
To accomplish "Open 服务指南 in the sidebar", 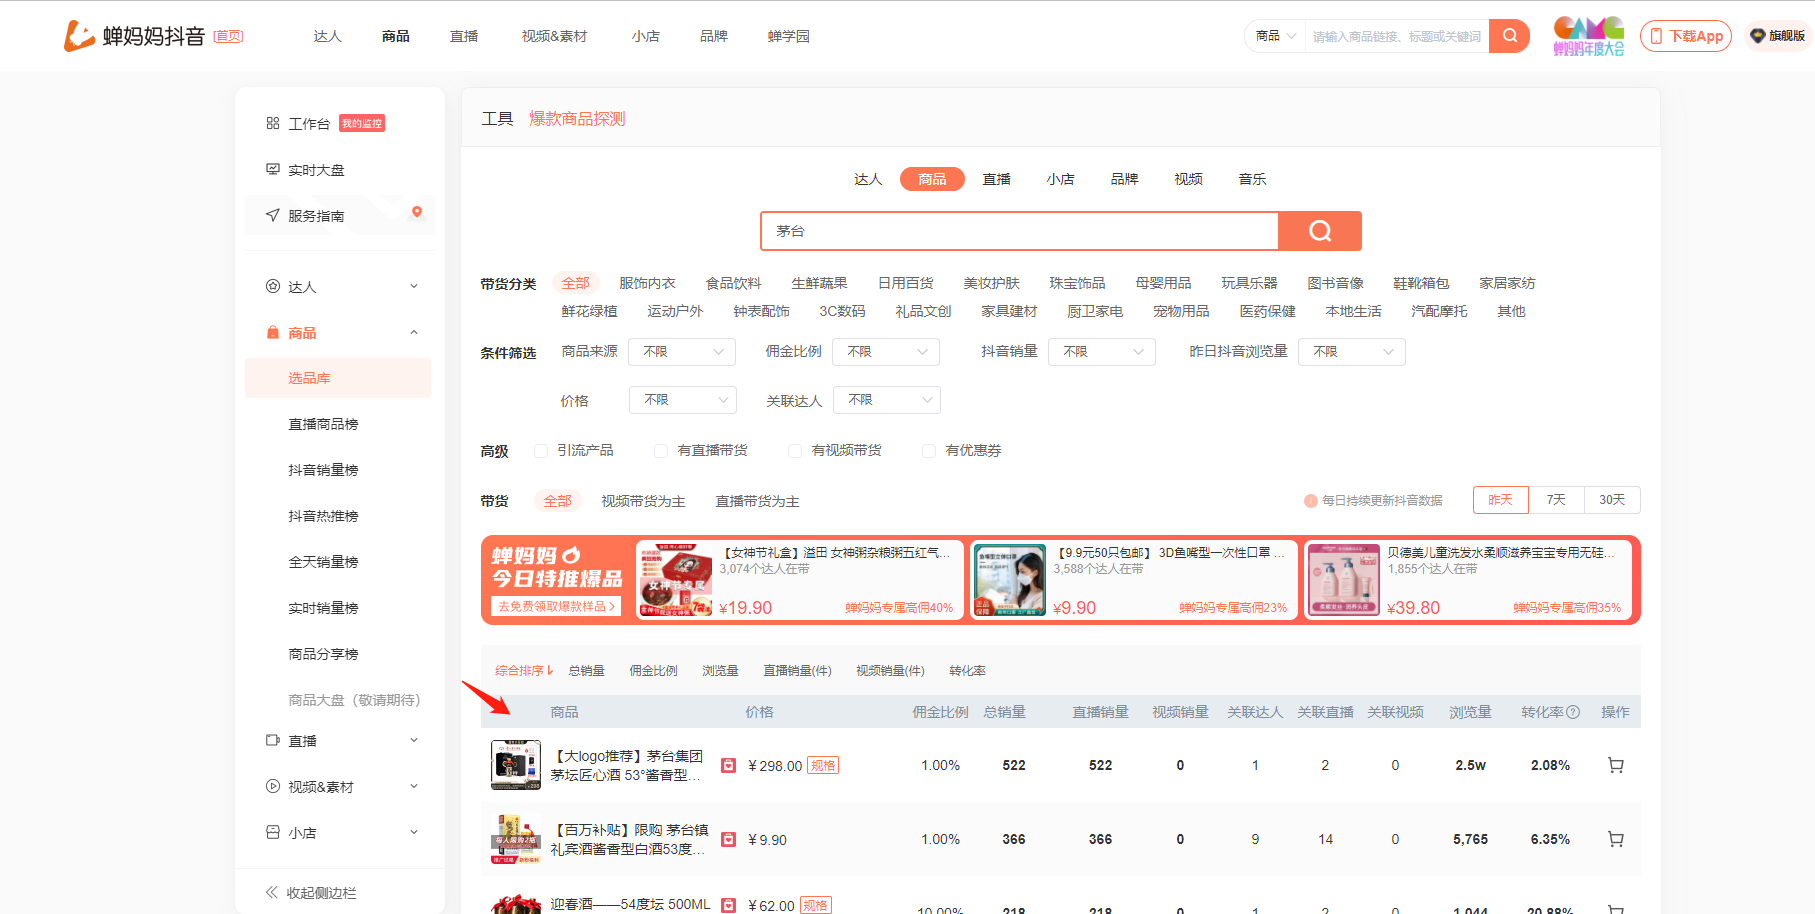I will tap(316, 216).
